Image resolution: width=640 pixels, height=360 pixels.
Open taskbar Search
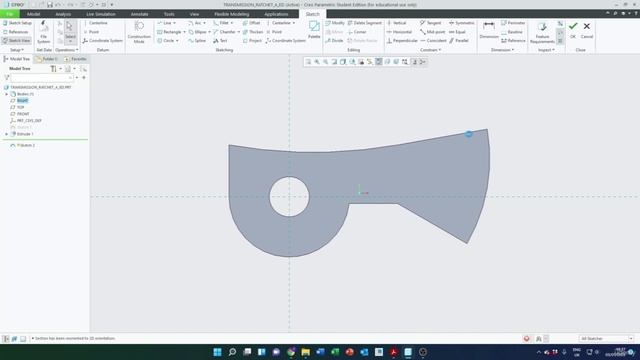(x=232, y=352)
